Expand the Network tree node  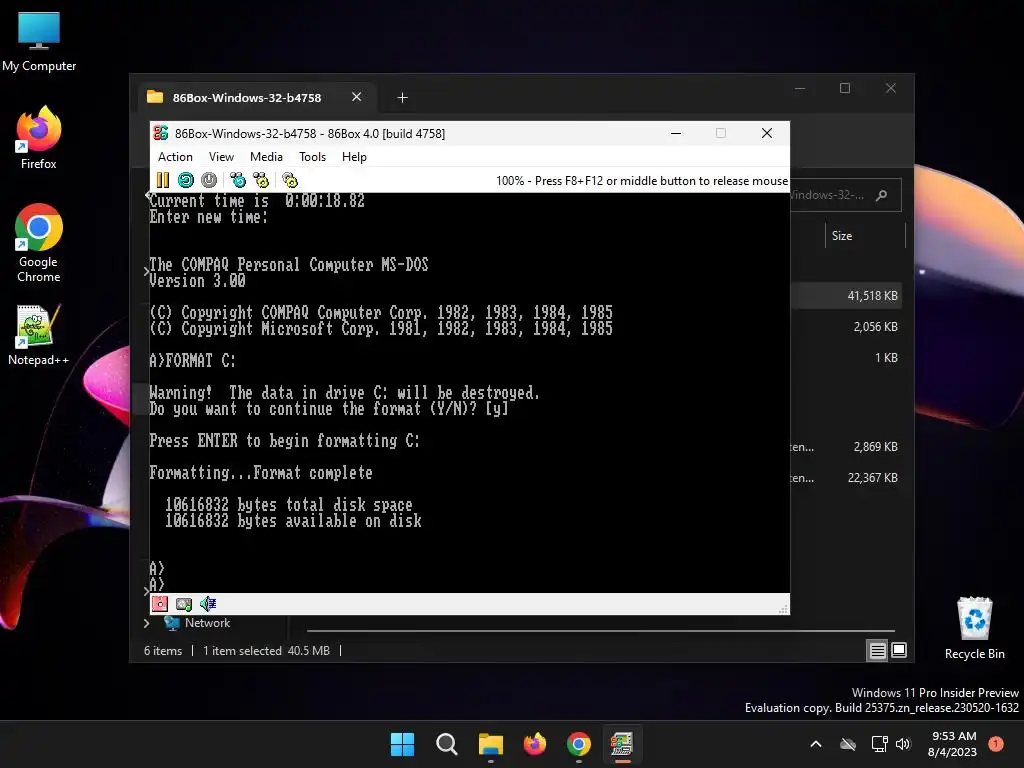point(147,623)
